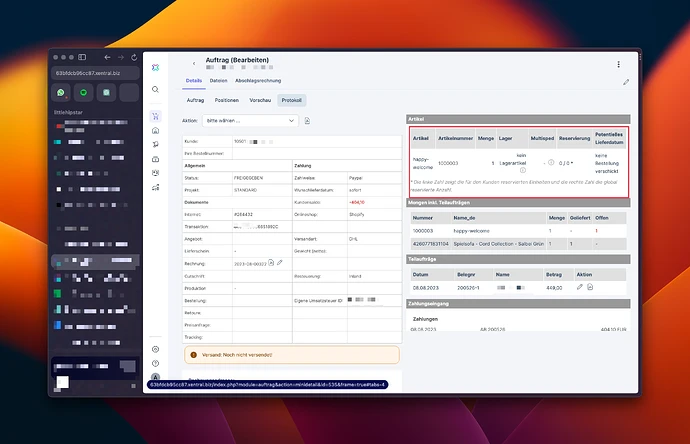Viewport: 690px width, 444px height.
Task: Open the Protokoll sub-tab
Action: pos(292,100)
